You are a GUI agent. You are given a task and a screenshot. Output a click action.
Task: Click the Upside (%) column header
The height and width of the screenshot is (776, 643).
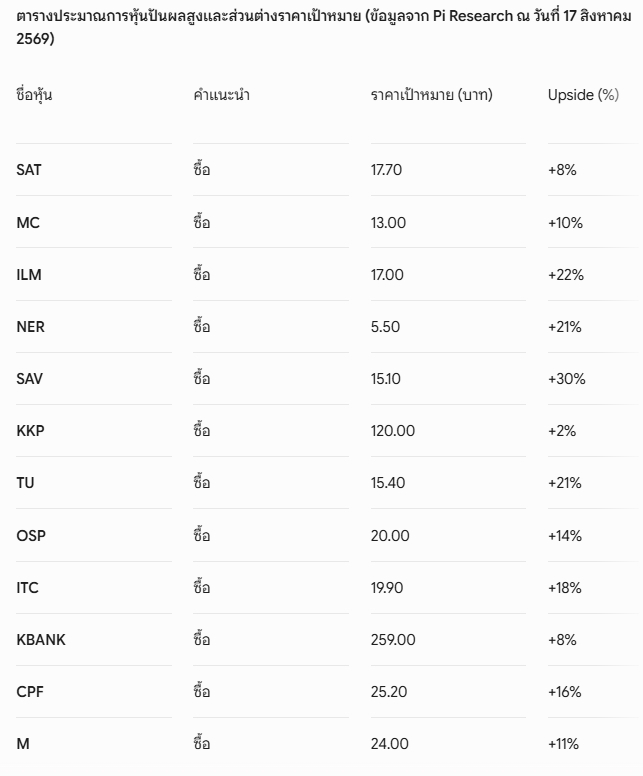point(583,95)
